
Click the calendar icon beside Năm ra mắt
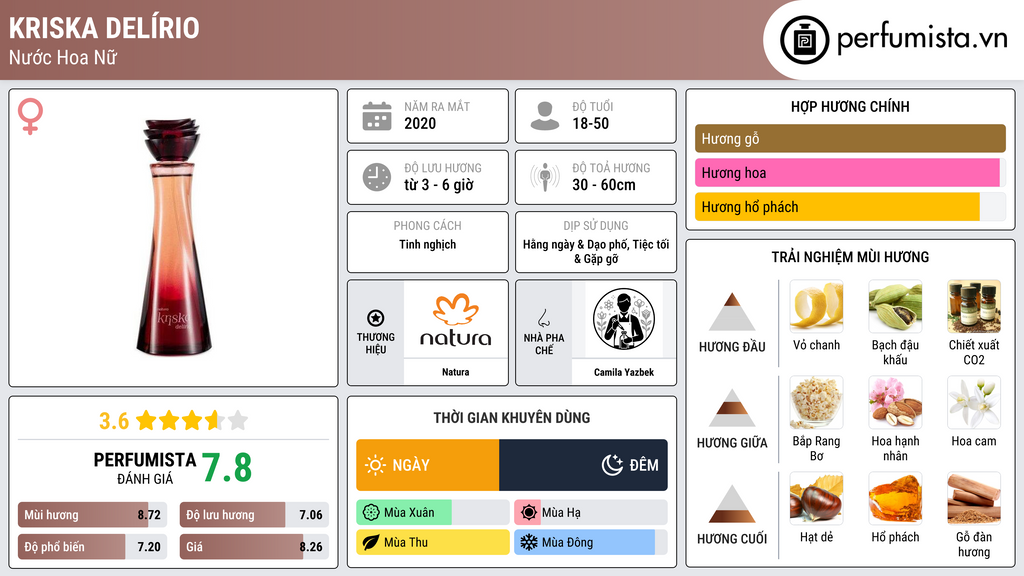coord(377,116)
